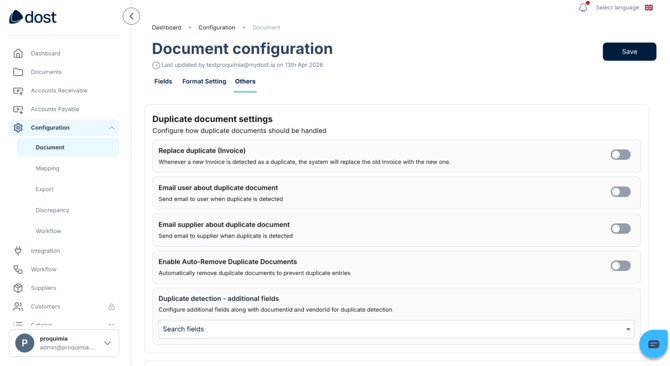Switch to the Fields tab
The height and width of the screenshot is (366, 670).
click(163, 81)
